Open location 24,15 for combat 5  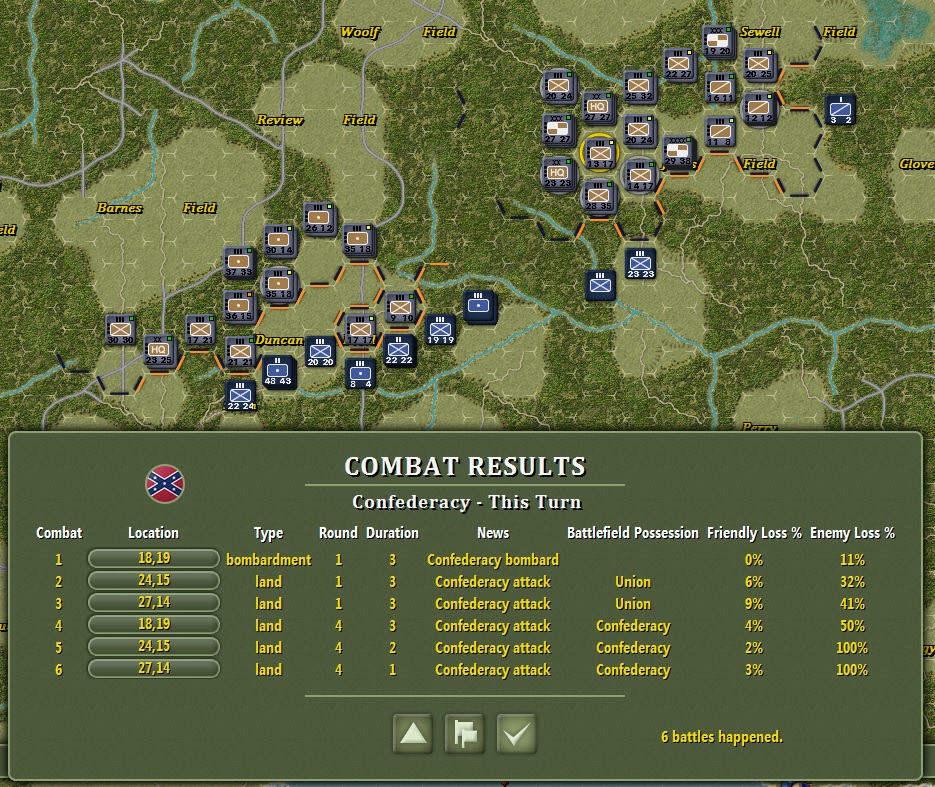coord(154,647)
